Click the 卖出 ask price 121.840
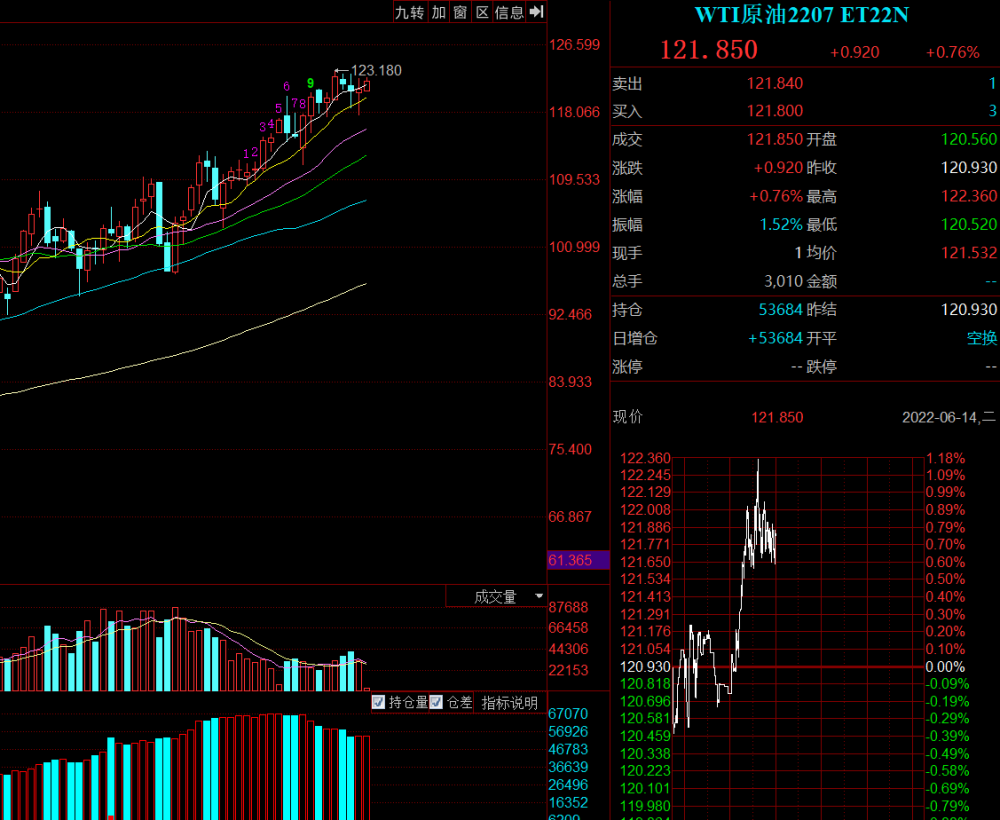 pos(775,84)
